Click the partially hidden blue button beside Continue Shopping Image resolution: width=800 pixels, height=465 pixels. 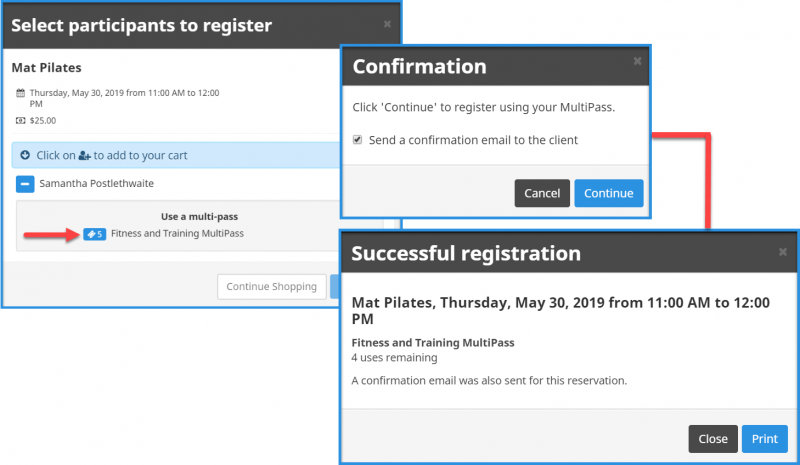[x=335, y=286]
